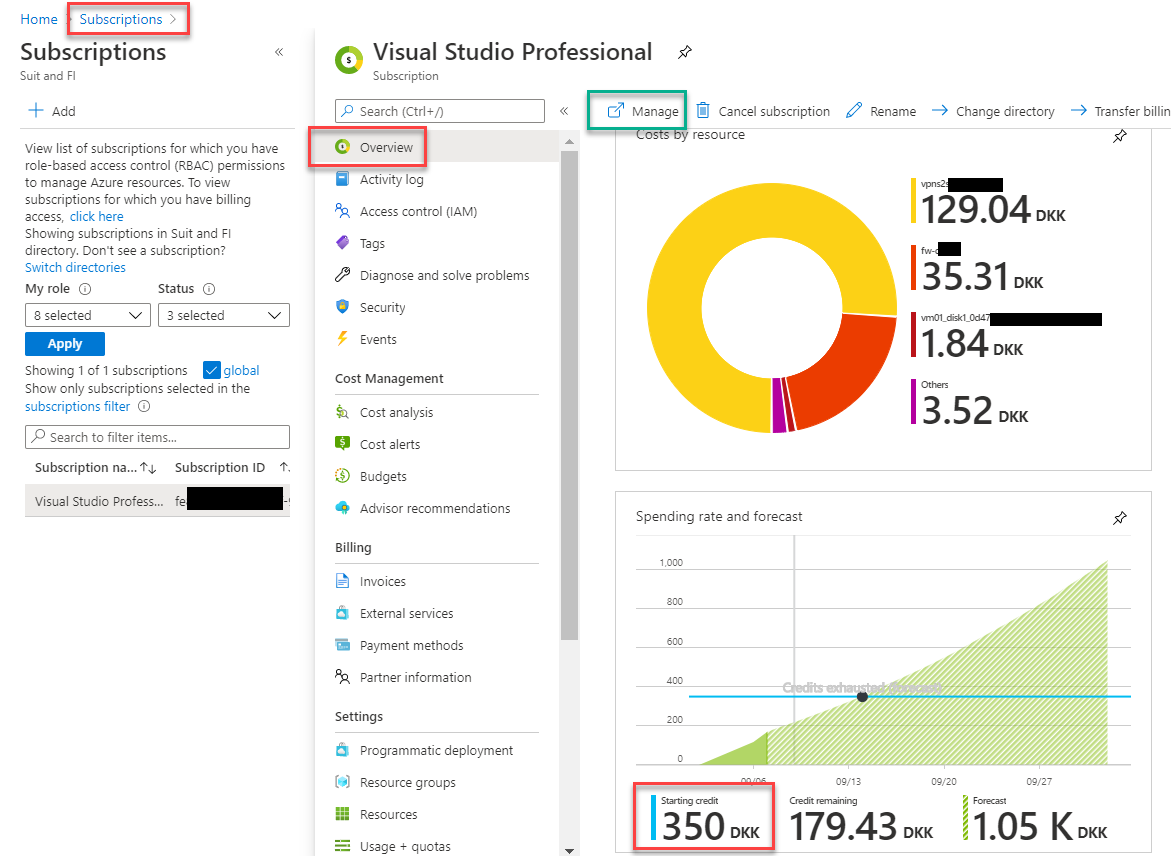1171x856 pixels.
Task: Open the Security section
Action: coord(378,307)
